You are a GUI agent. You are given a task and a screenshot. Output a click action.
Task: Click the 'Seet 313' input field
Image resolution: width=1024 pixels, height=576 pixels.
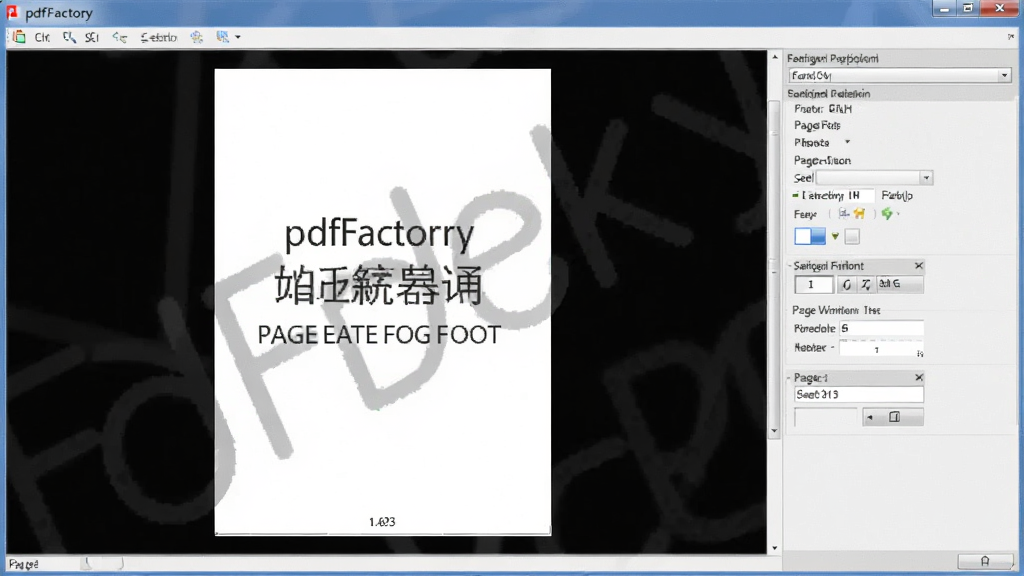click(859, 394)
